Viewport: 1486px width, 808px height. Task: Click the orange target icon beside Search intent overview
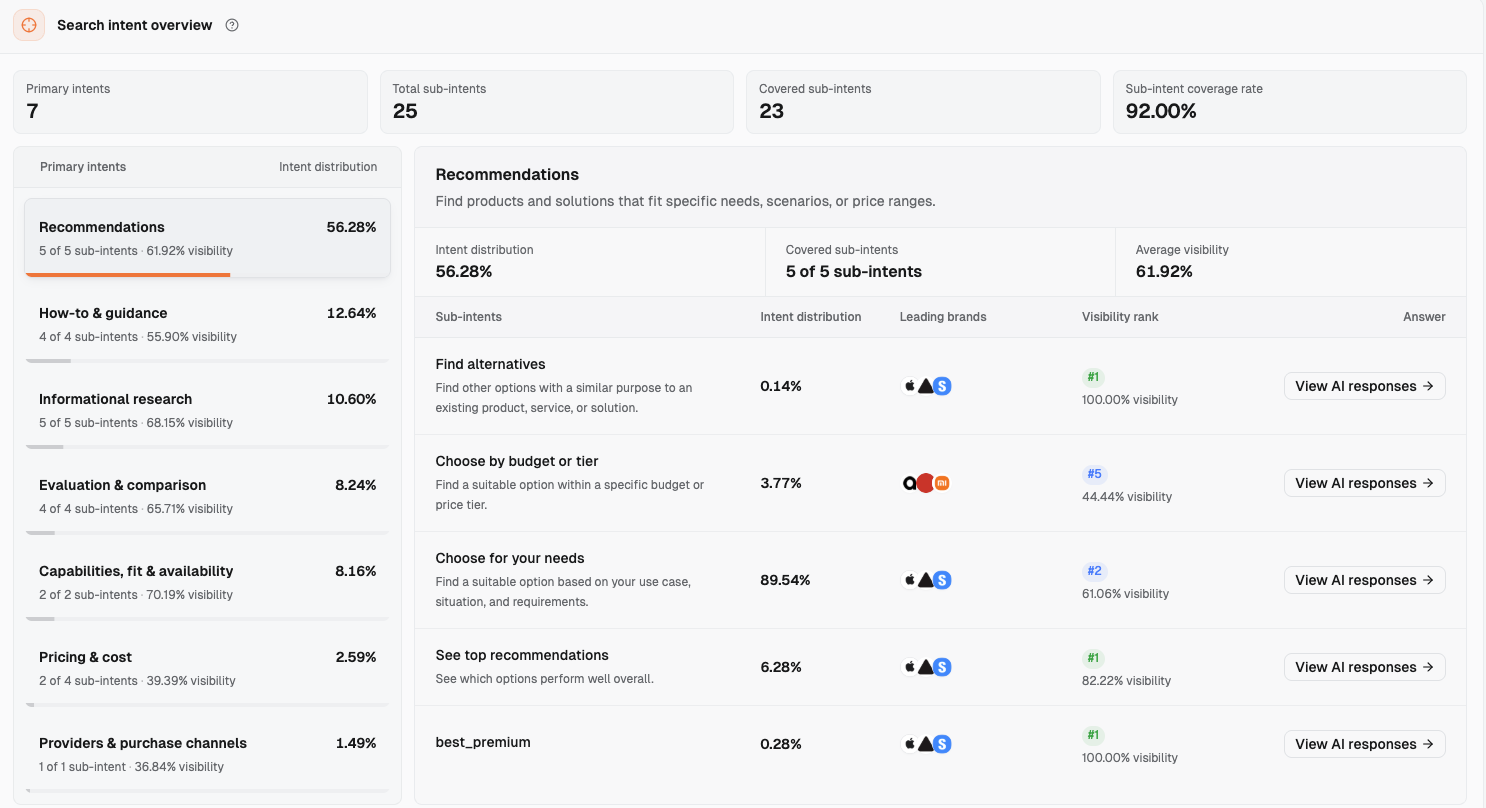click(x=29, y=25)
